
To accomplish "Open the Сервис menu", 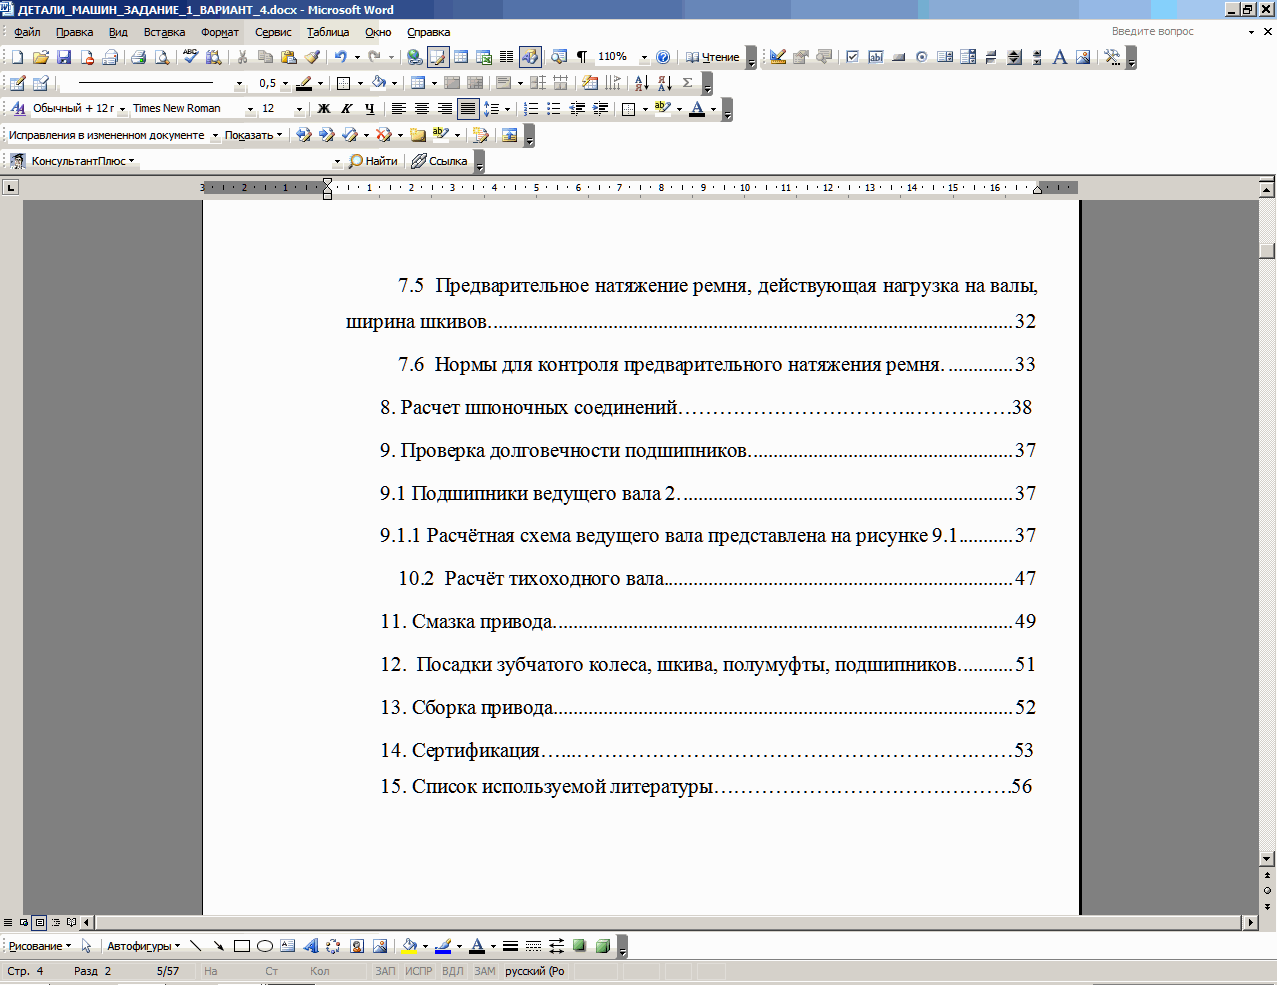I will pos(273,32).
